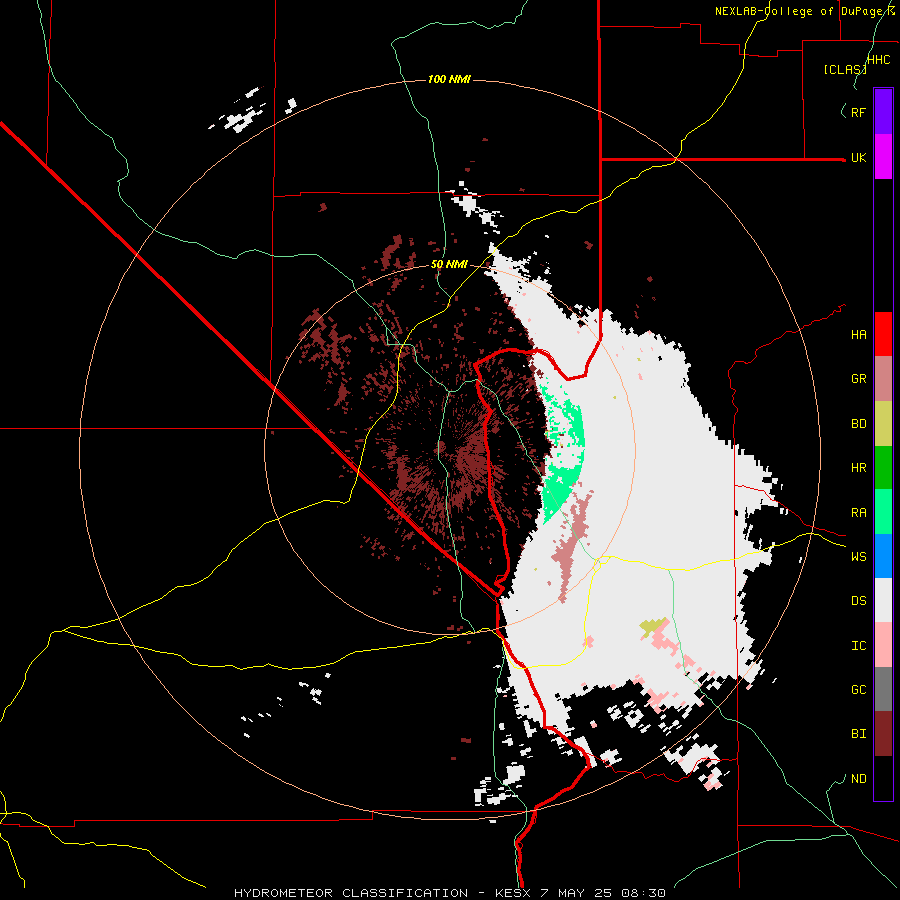Viewport: 900px width, 900px height.
Task: Click the yellow-olive big drops patch on the radar
Action: point(654,627)
